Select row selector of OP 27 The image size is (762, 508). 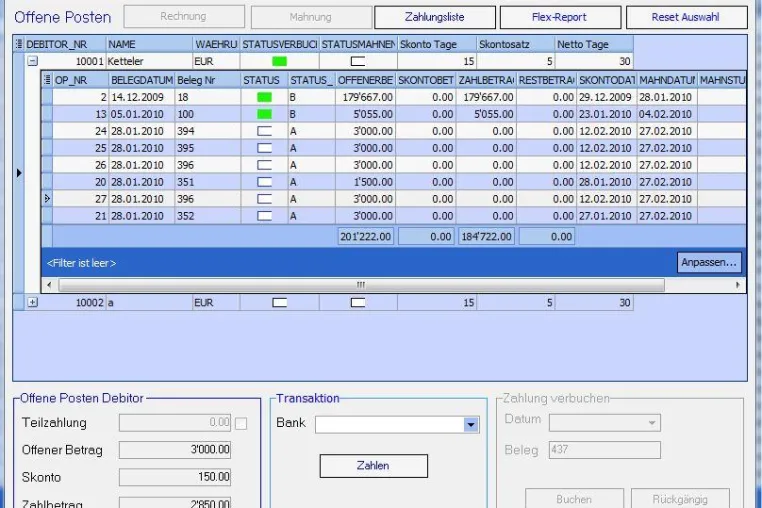(x=47, y=199)
